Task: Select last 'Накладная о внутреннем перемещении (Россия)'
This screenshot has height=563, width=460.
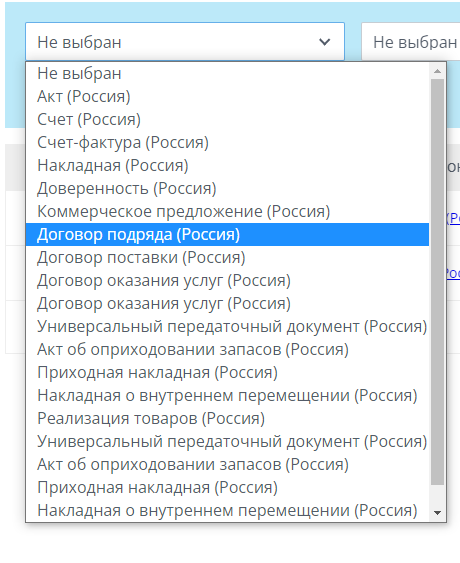Action: click(227, 510)
